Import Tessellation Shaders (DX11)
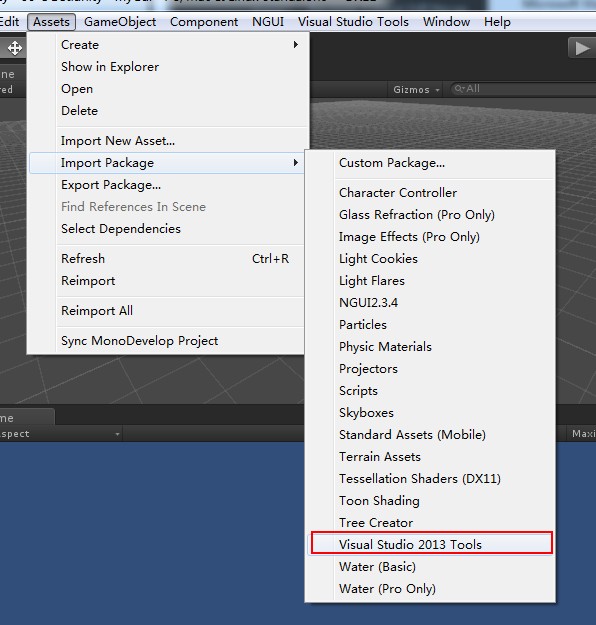Image resolution: width=596 pixels, height=625 pixels. pyautogui.click(x=431, y=479)
